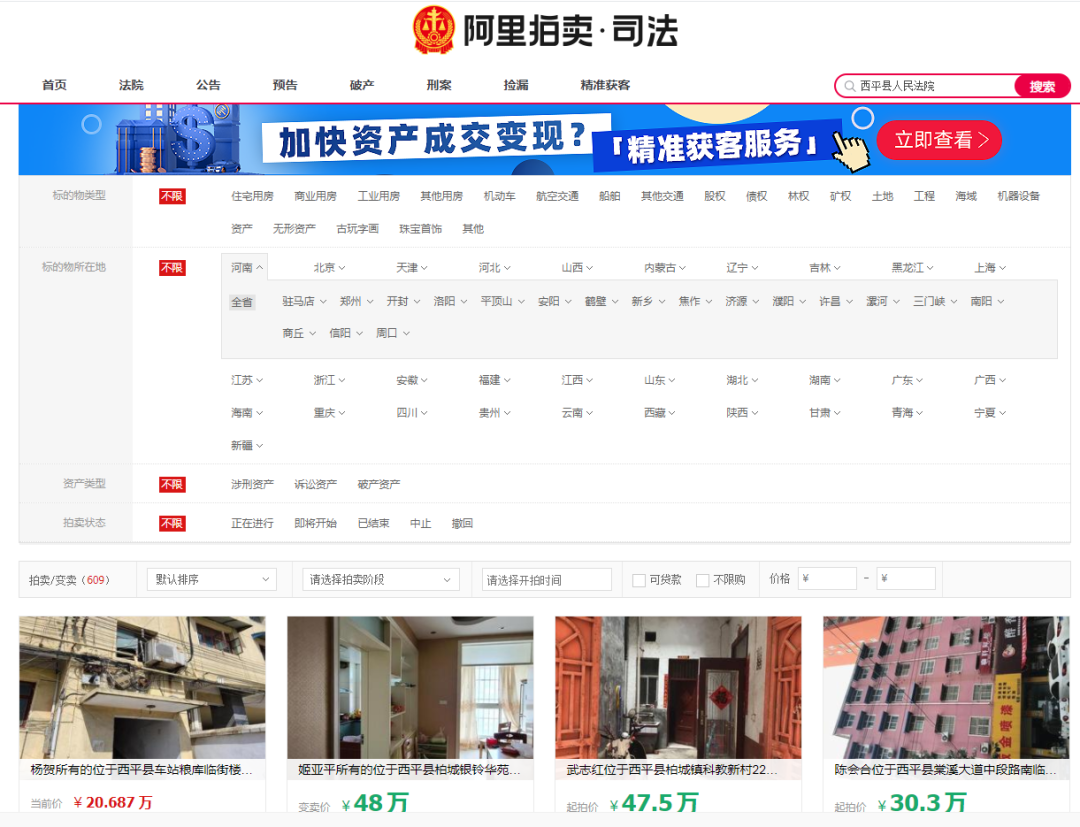Click the 请选择开拍时间 date field
Viewport: 1080px width, 827px height.
(x=546, y=579)
